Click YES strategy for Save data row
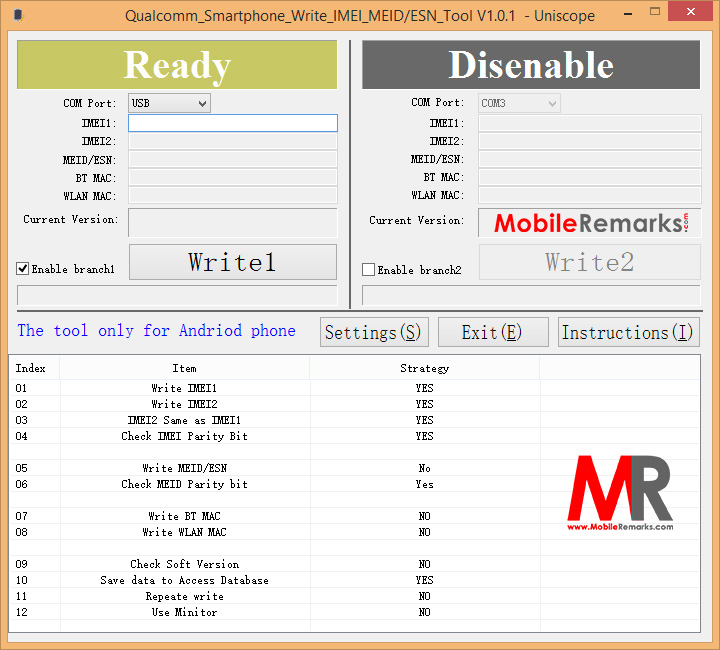The image size is (720, 650). point(425,580)
